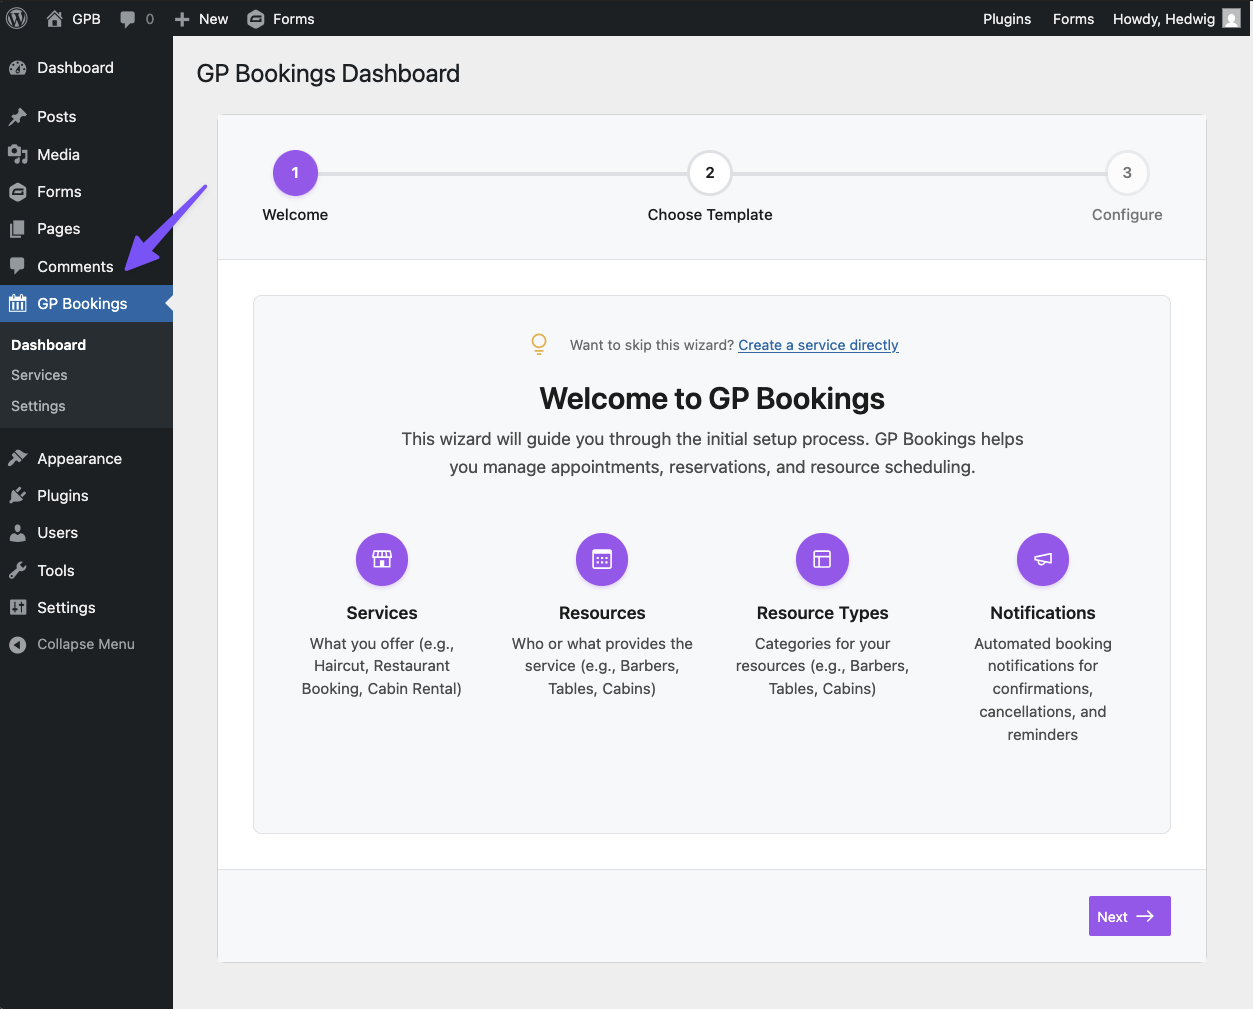1253x1009 pixels.
Task: Click the Dashboard gauge icon in sidebar
Action: click(x=18, y=68)
